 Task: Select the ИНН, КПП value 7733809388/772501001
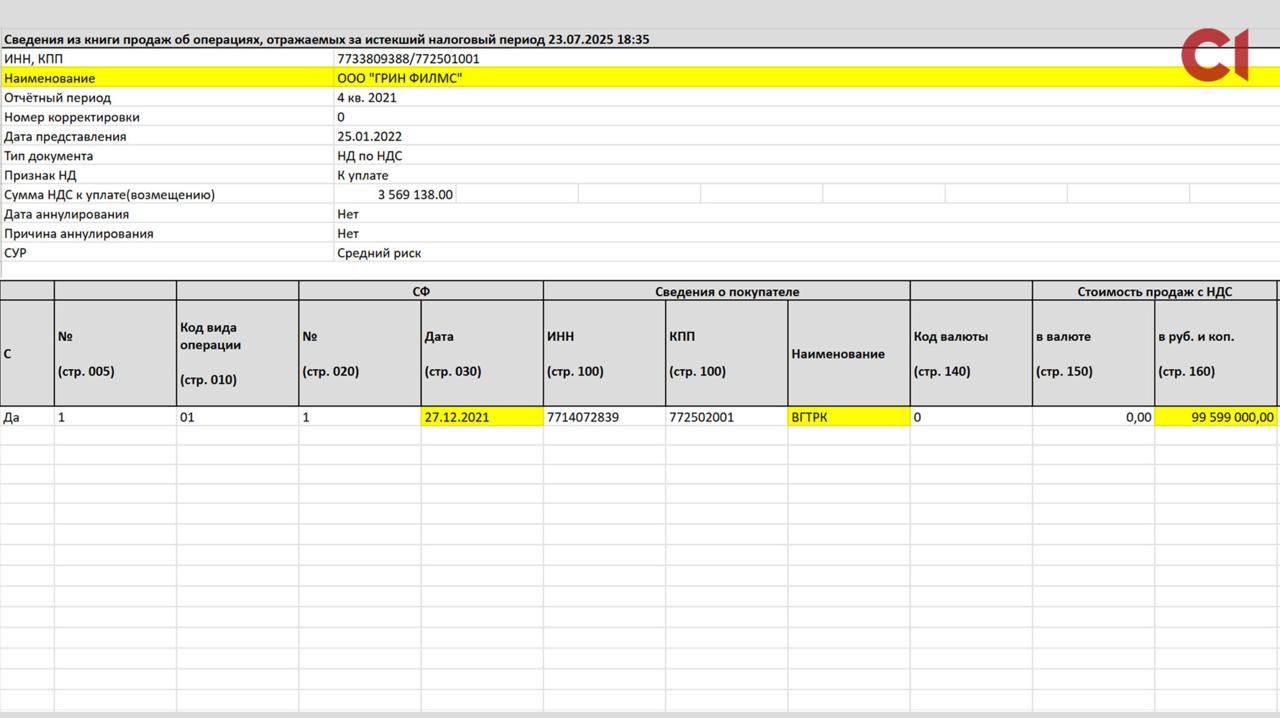(408, 59)
